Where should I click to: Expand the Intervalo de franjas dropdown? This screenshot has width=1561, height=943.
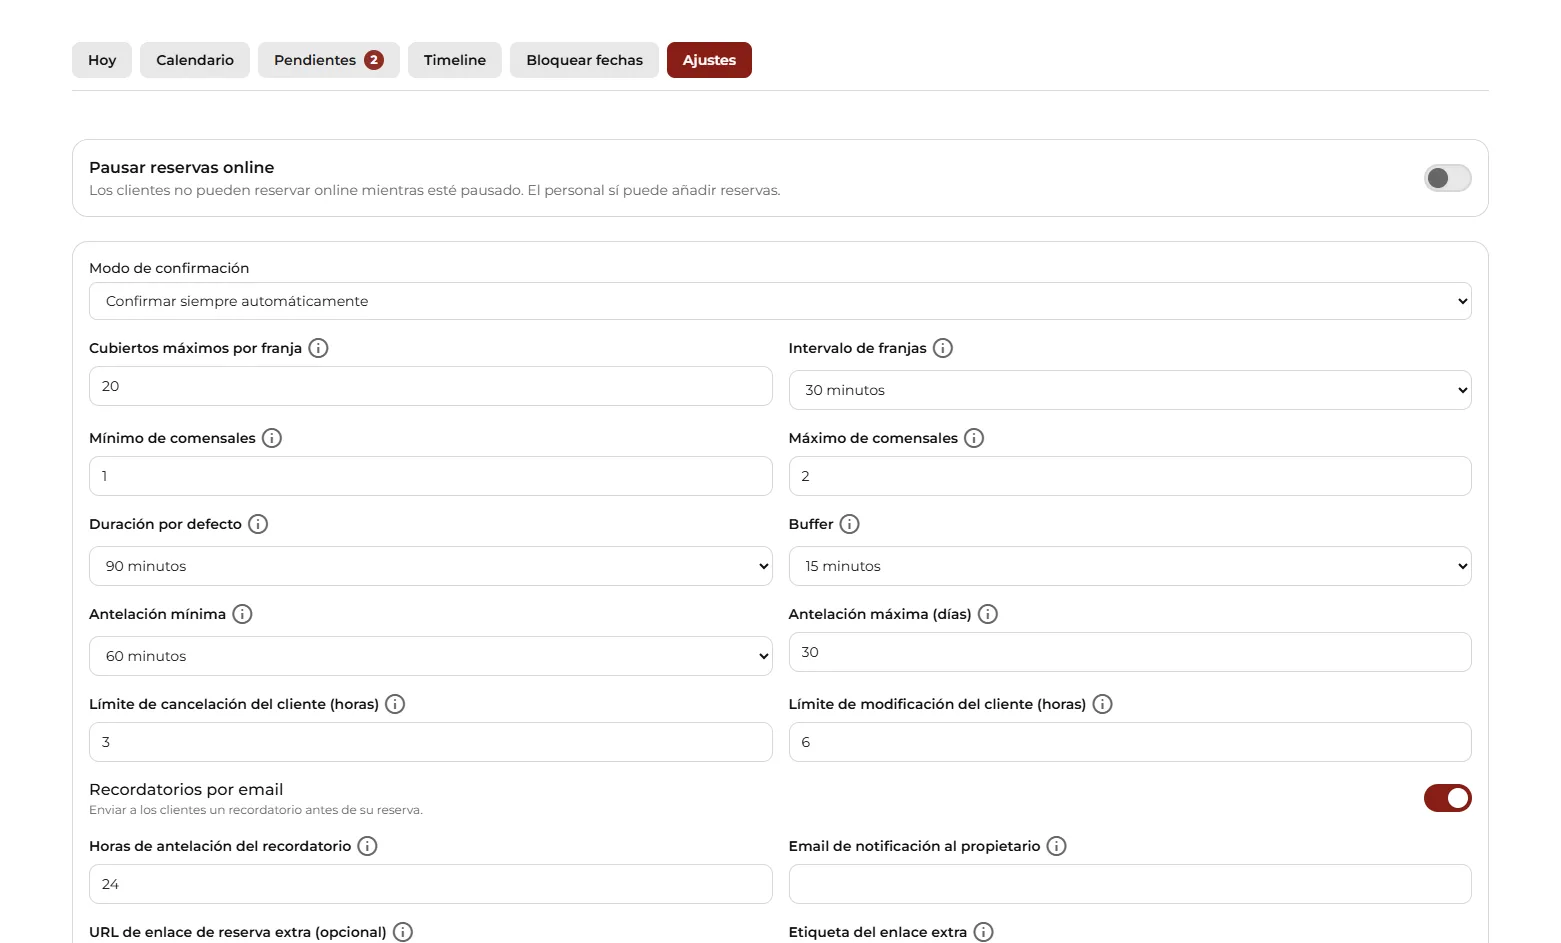(x=1130, y=390)
